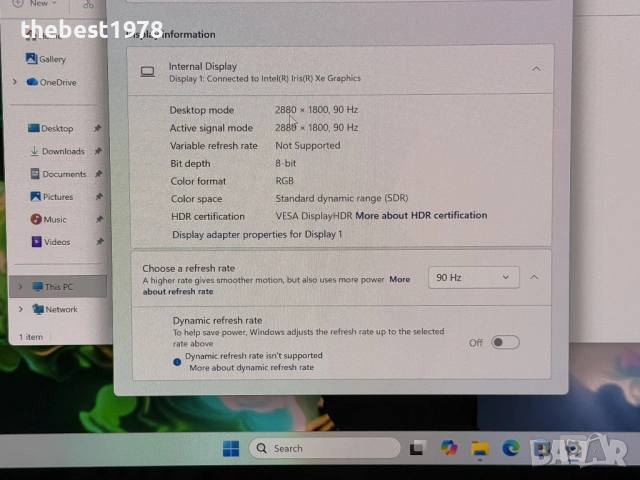Screen dimensions: 640x480
Task: Open 'More about dynamic refresh rate' link
Action: 251,367
